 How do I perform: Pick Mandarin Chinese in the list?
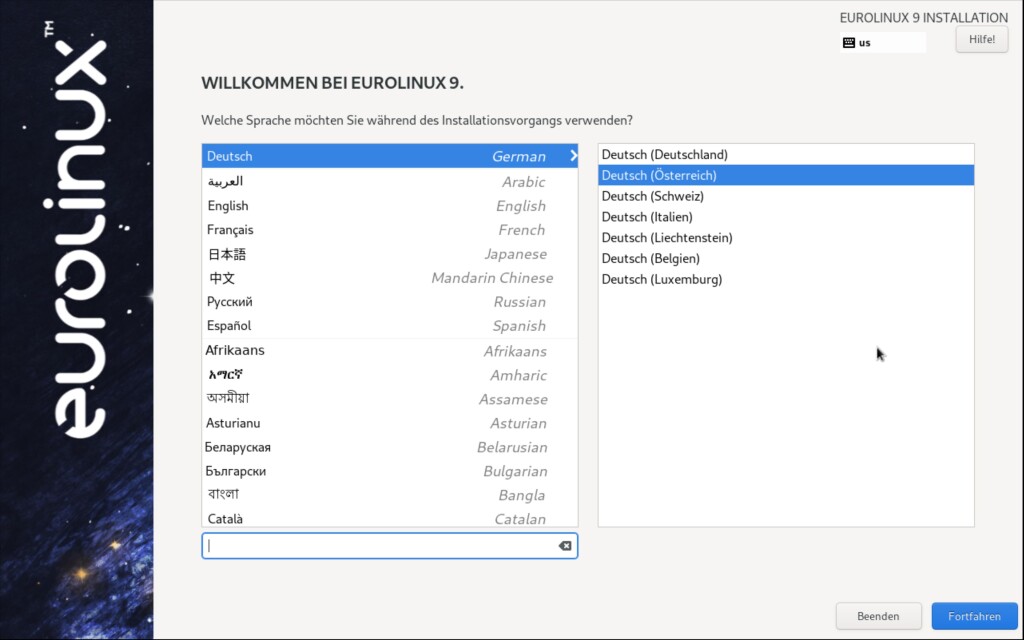coord(390,278)
